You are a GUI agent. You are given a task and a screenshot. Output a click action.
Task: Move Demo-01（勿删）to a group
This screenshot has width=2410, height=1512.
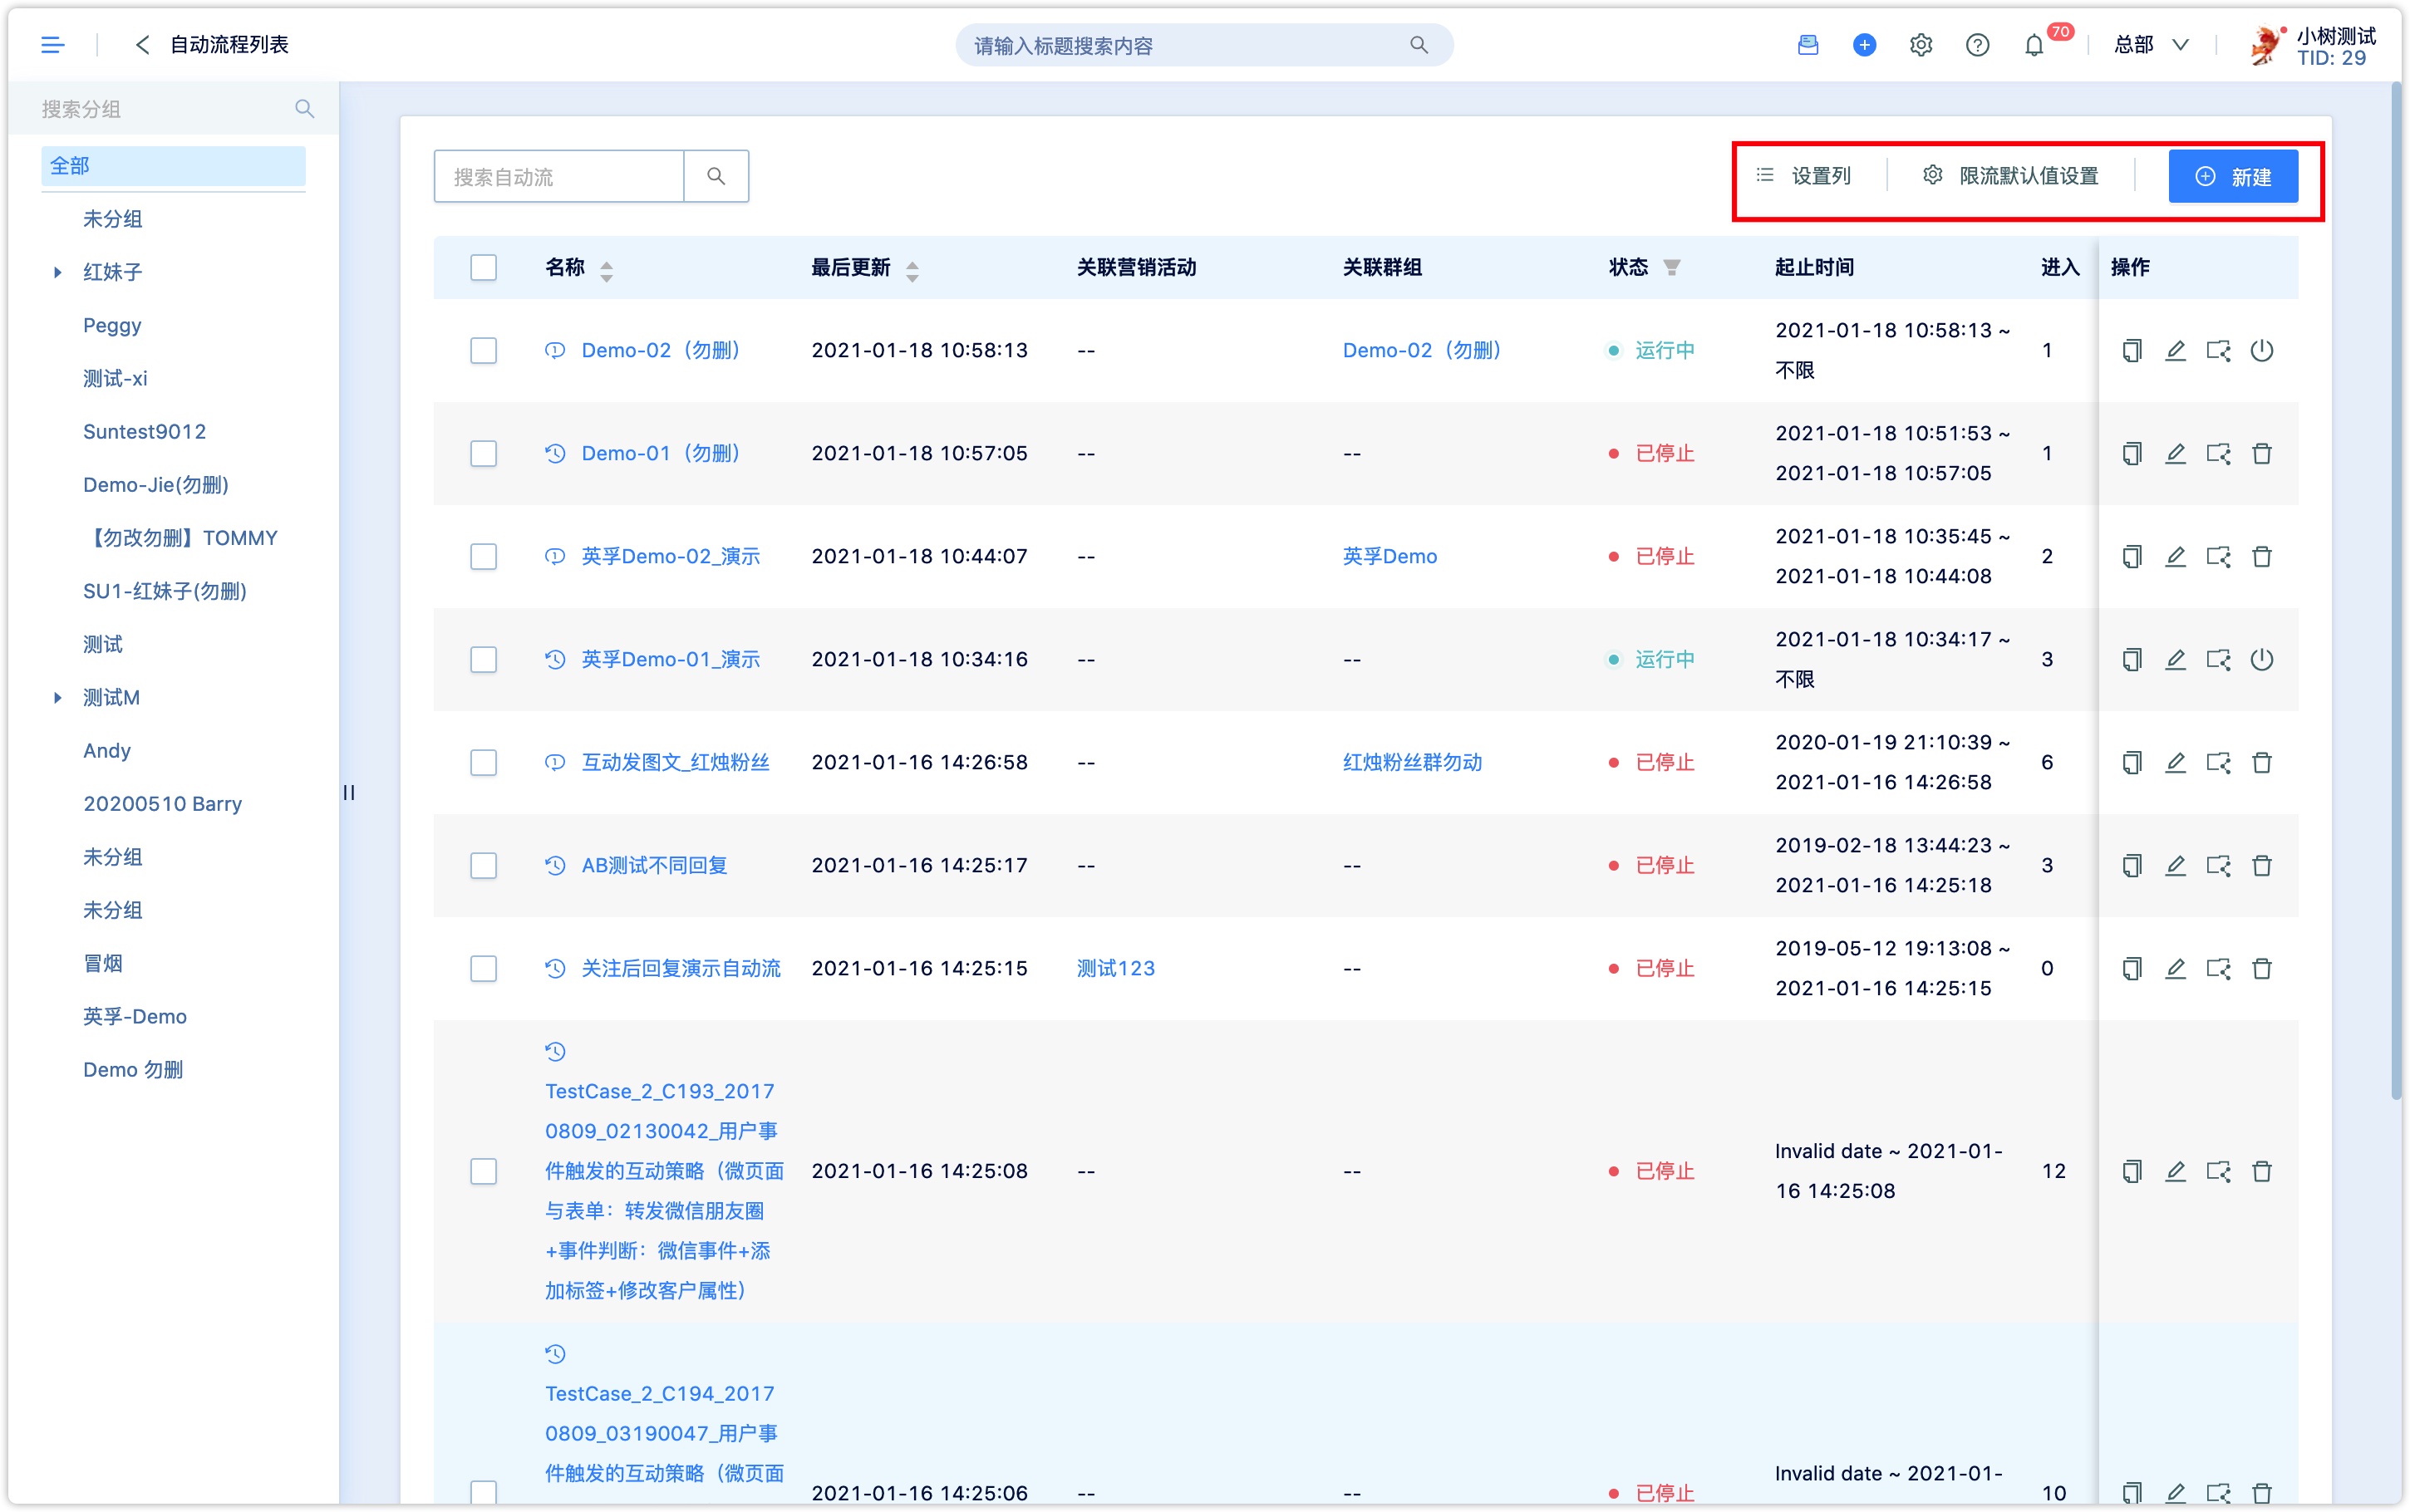[2218, 454]
